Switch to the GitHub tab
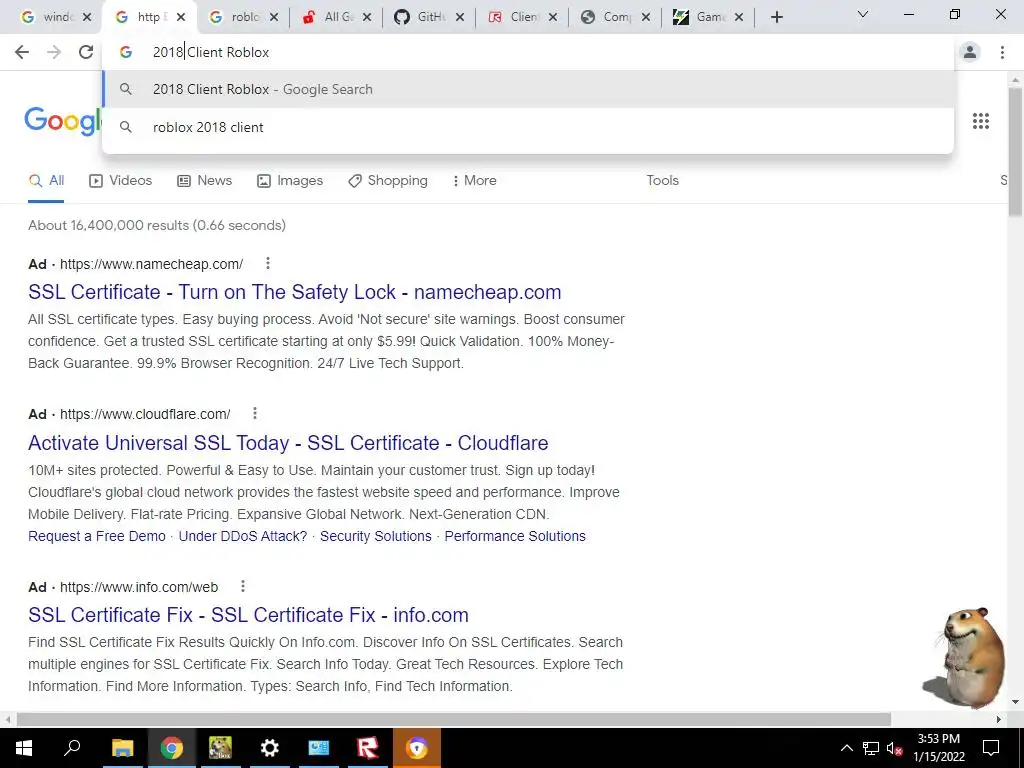 tap(423, 18)
